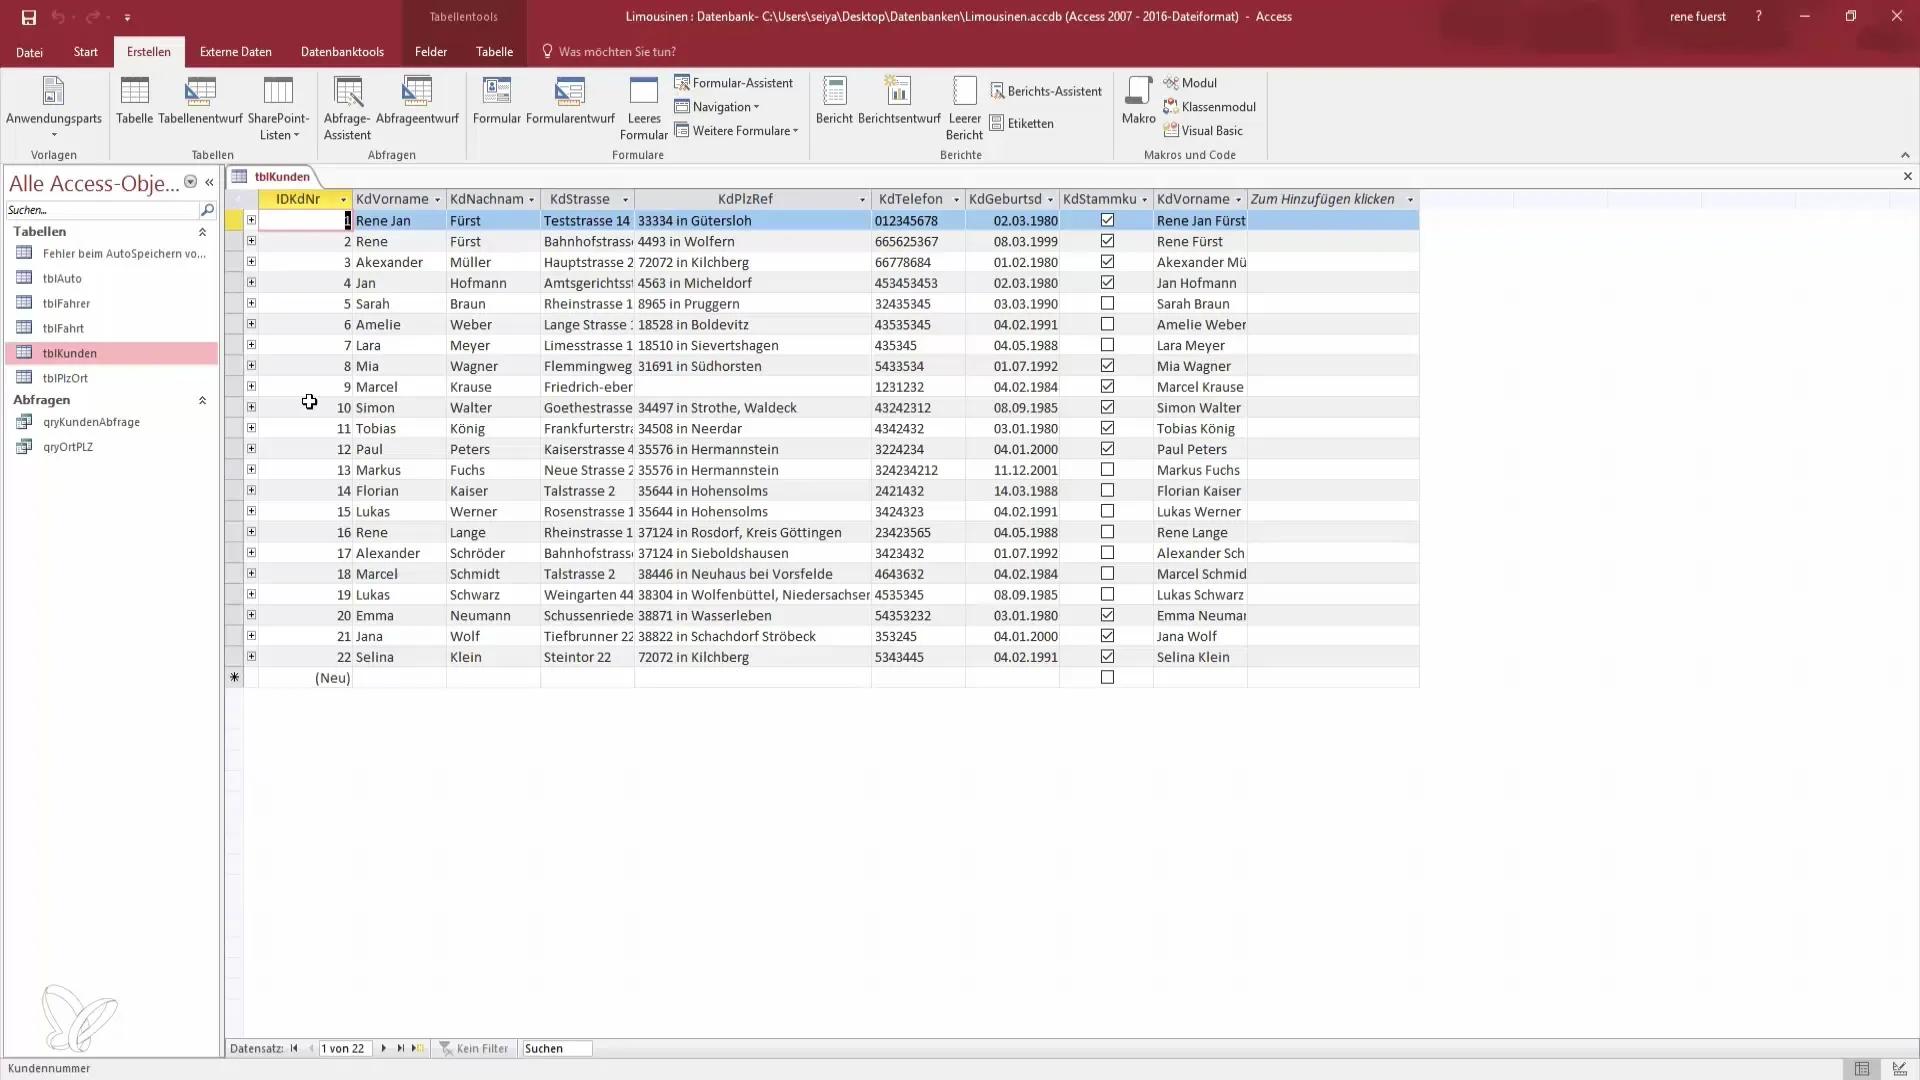This screenshot has width=1920, height=1080.
Task: Open Abfrageentwurf query design
Action: coord(417,101)
